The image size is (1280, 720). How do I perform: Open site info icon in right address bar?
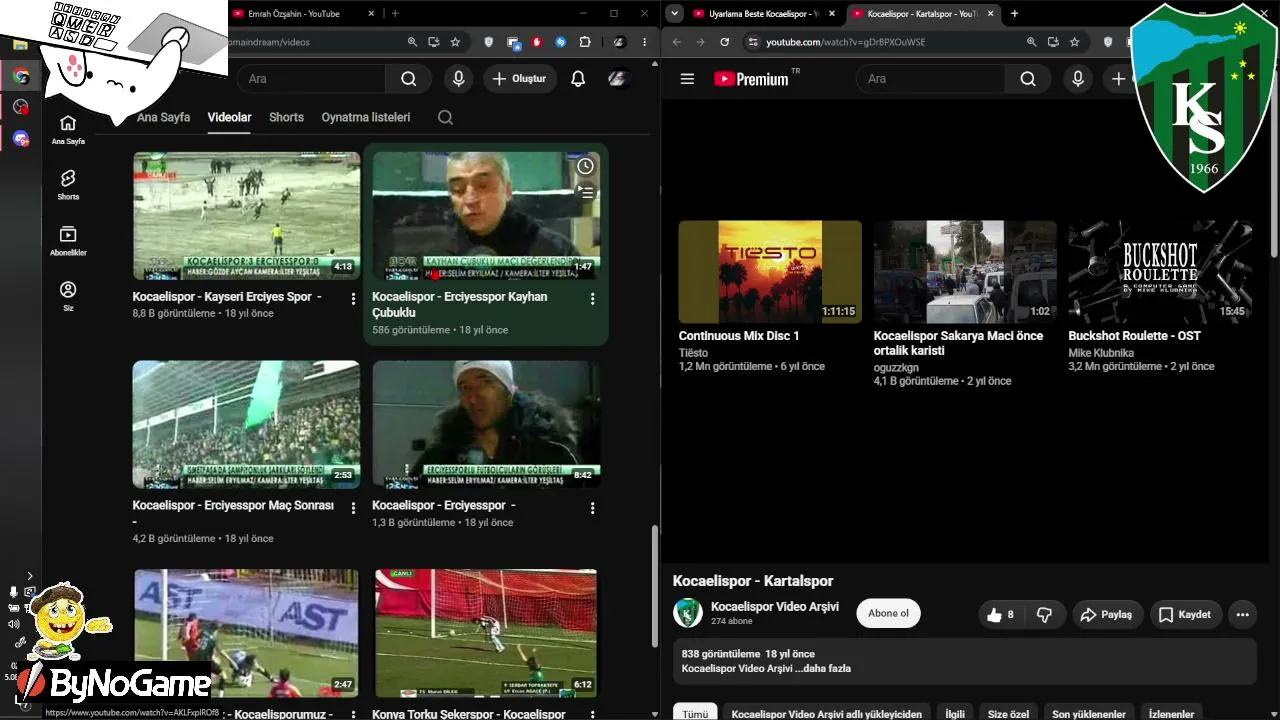(x=754, y=42)
